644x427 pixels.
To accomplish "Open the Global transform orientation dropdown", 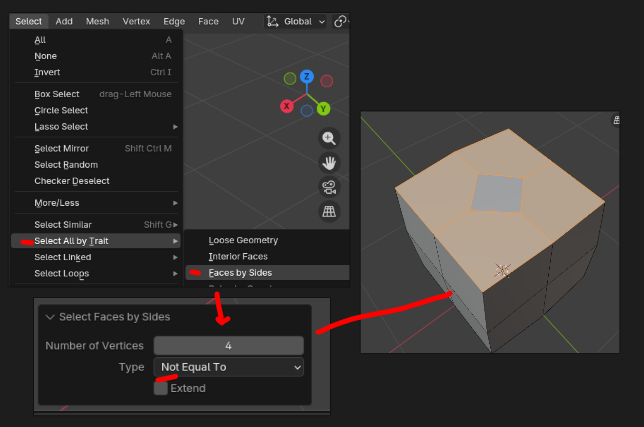I will pyautogui.click(x=297, y=21).
